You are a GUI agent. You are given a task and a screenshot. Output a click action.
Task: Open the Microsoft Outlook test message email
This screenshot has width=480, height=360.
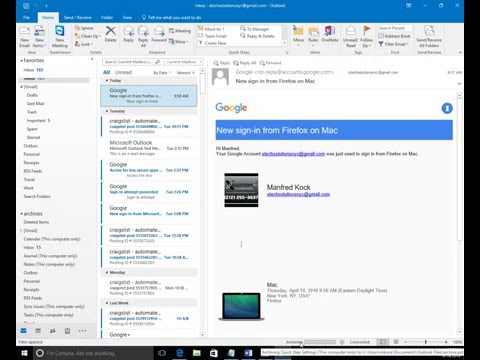click(x=149, y=148)
